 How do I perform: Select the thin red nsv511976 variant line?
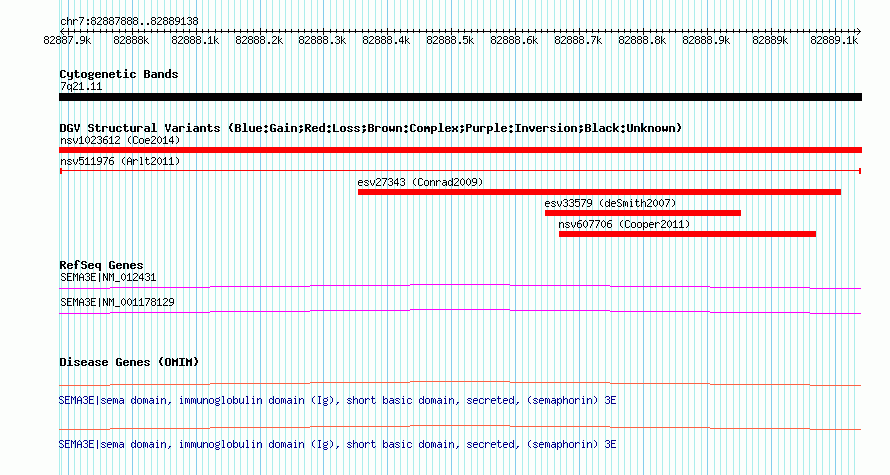click(460, 171)
